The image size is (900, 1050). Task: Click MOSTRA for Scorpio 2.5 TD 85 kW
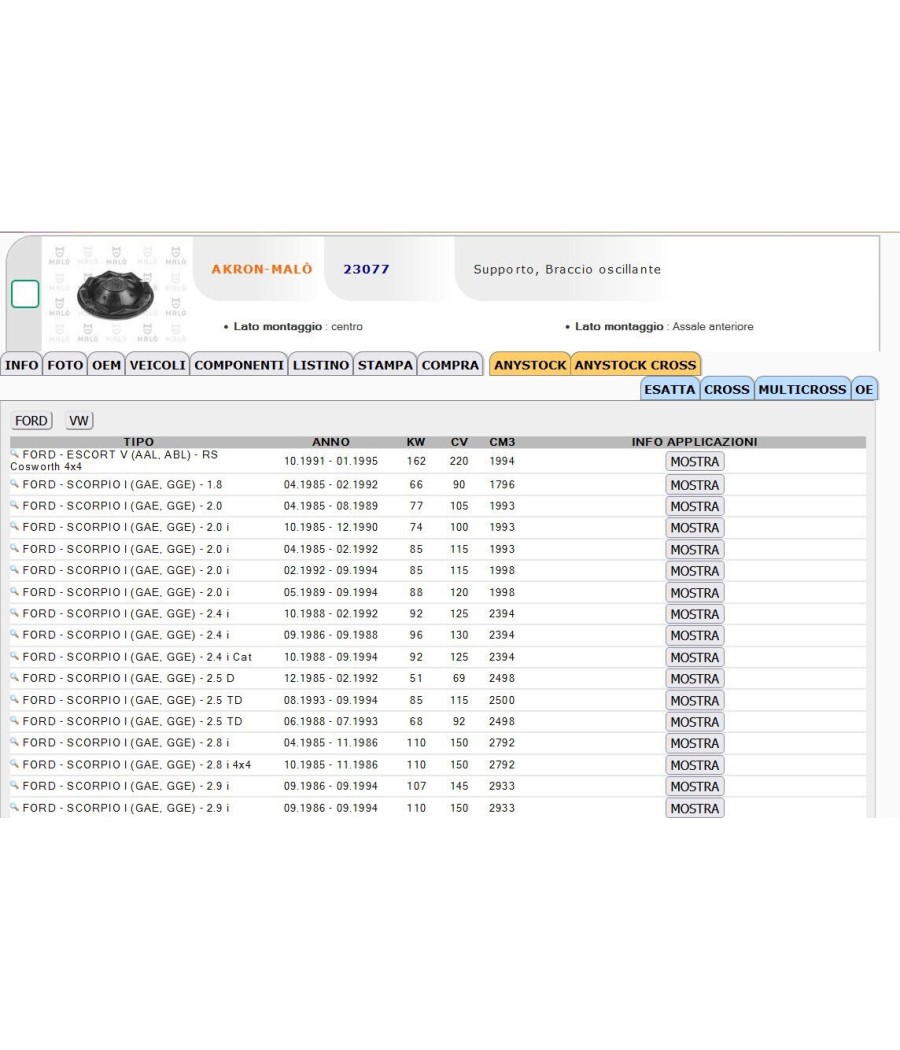pos(694,700)
